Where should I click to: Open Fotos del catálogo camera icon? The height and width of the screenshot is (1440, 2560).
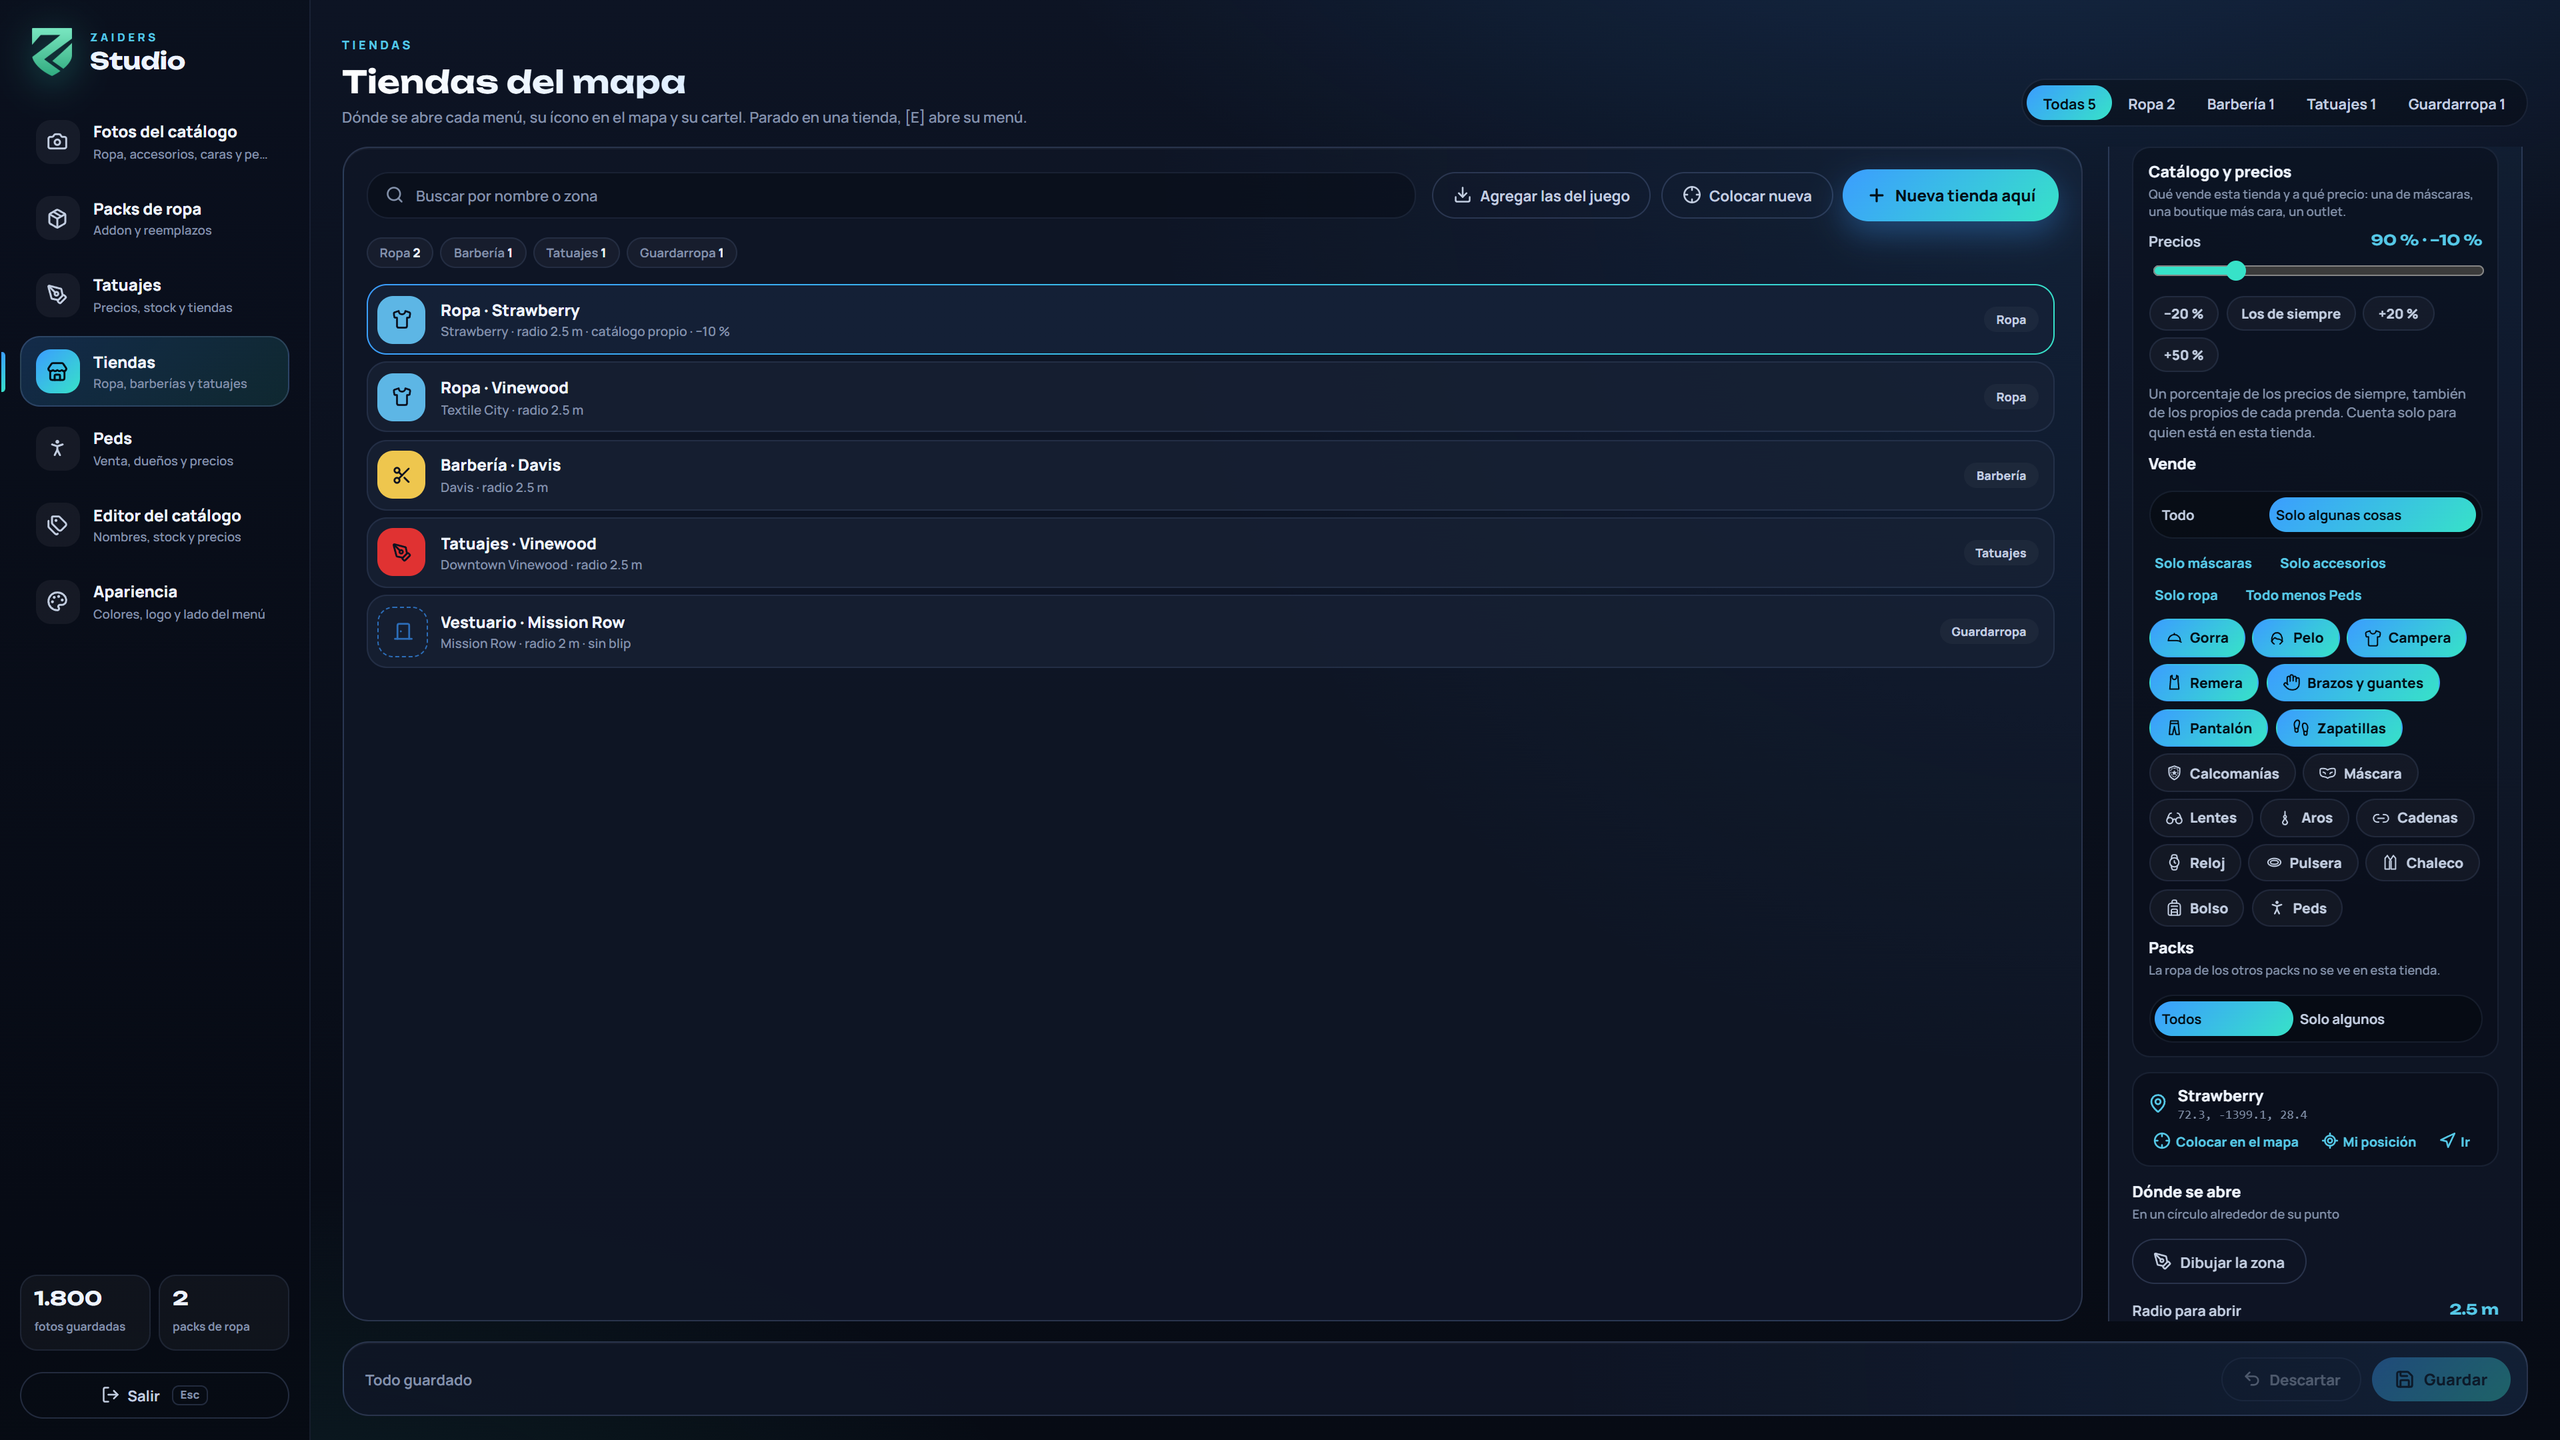pyautogui.click(x=57, y=142)
